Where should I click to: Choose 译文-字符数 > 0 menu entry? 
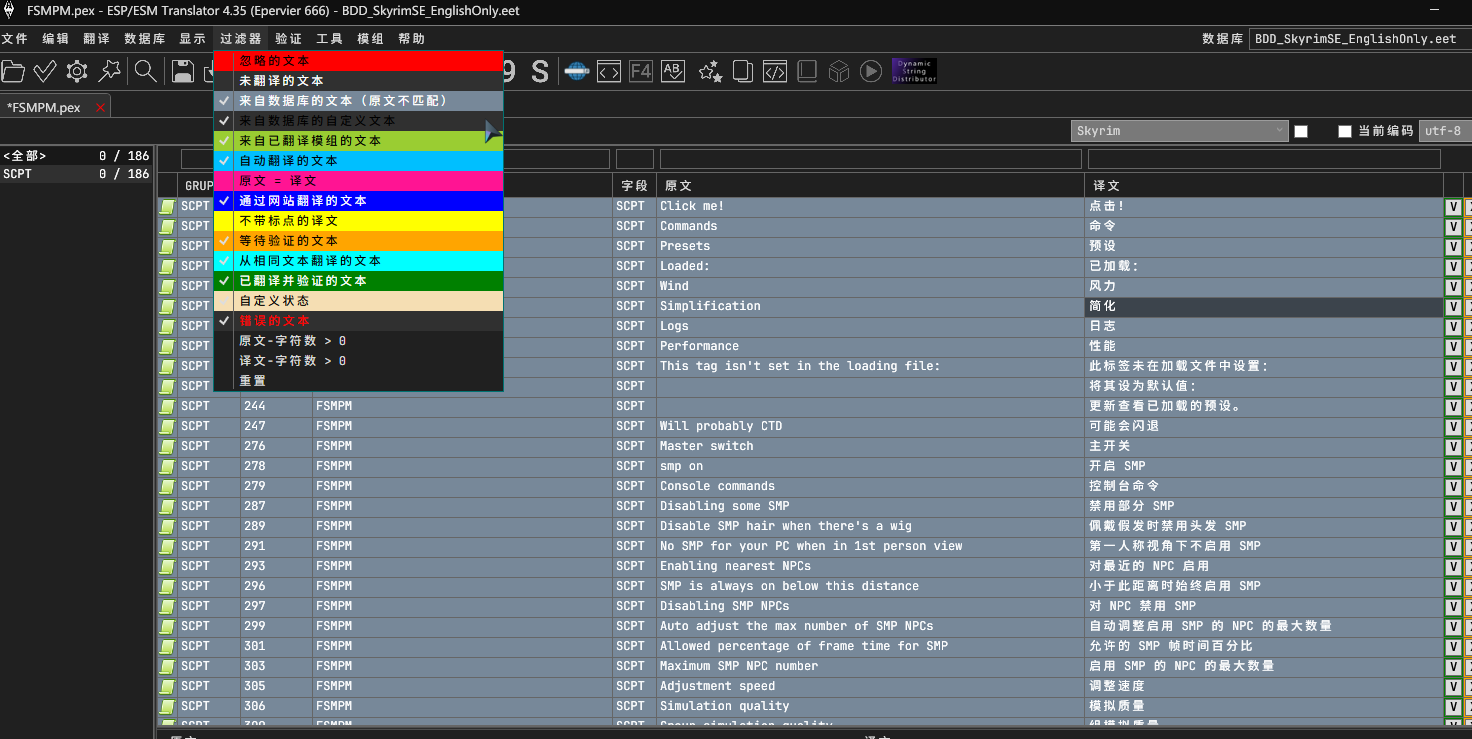[x=358, y=361]
